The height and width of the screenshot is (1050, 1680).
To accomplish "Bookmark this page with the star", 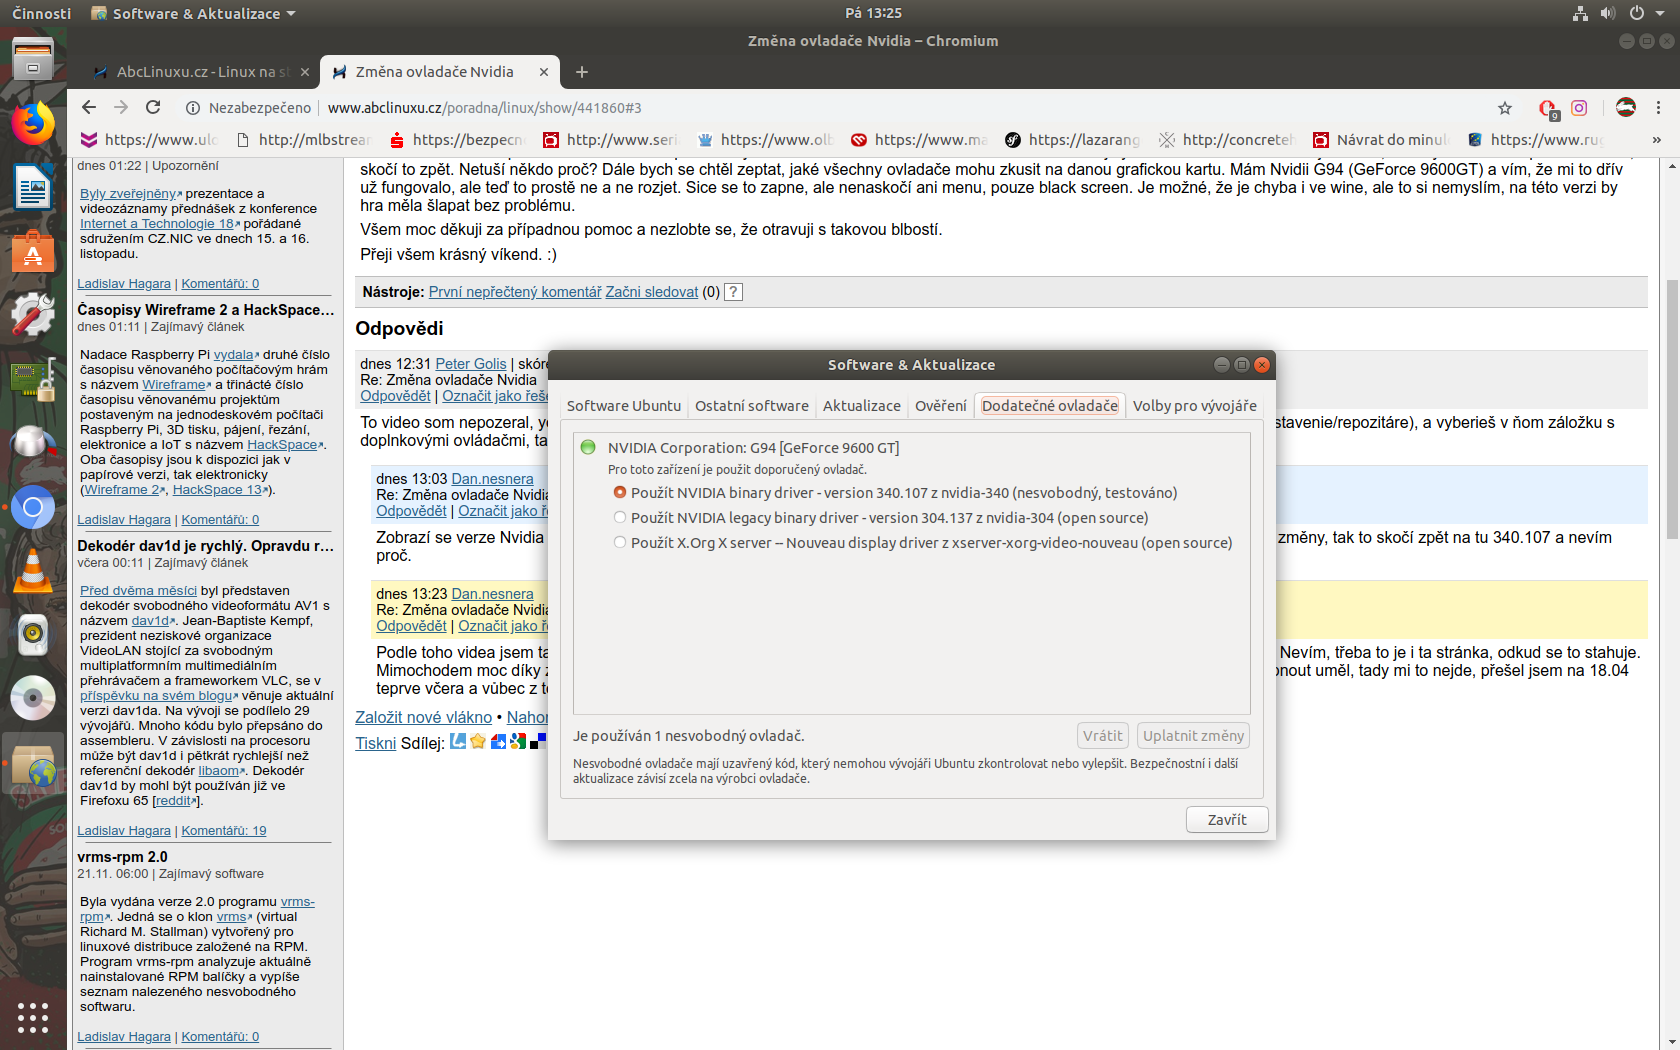I will 1505,107.
